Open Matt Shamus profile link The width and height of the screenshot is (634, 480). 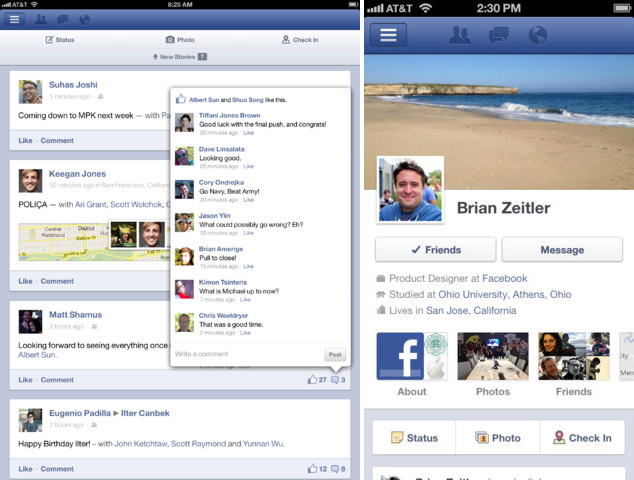pos(76,314)
